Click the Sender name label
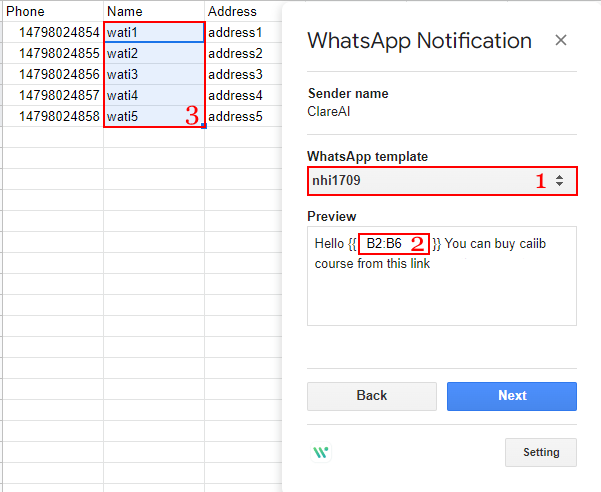The image size is (601, 492). (x=348, y=93)
